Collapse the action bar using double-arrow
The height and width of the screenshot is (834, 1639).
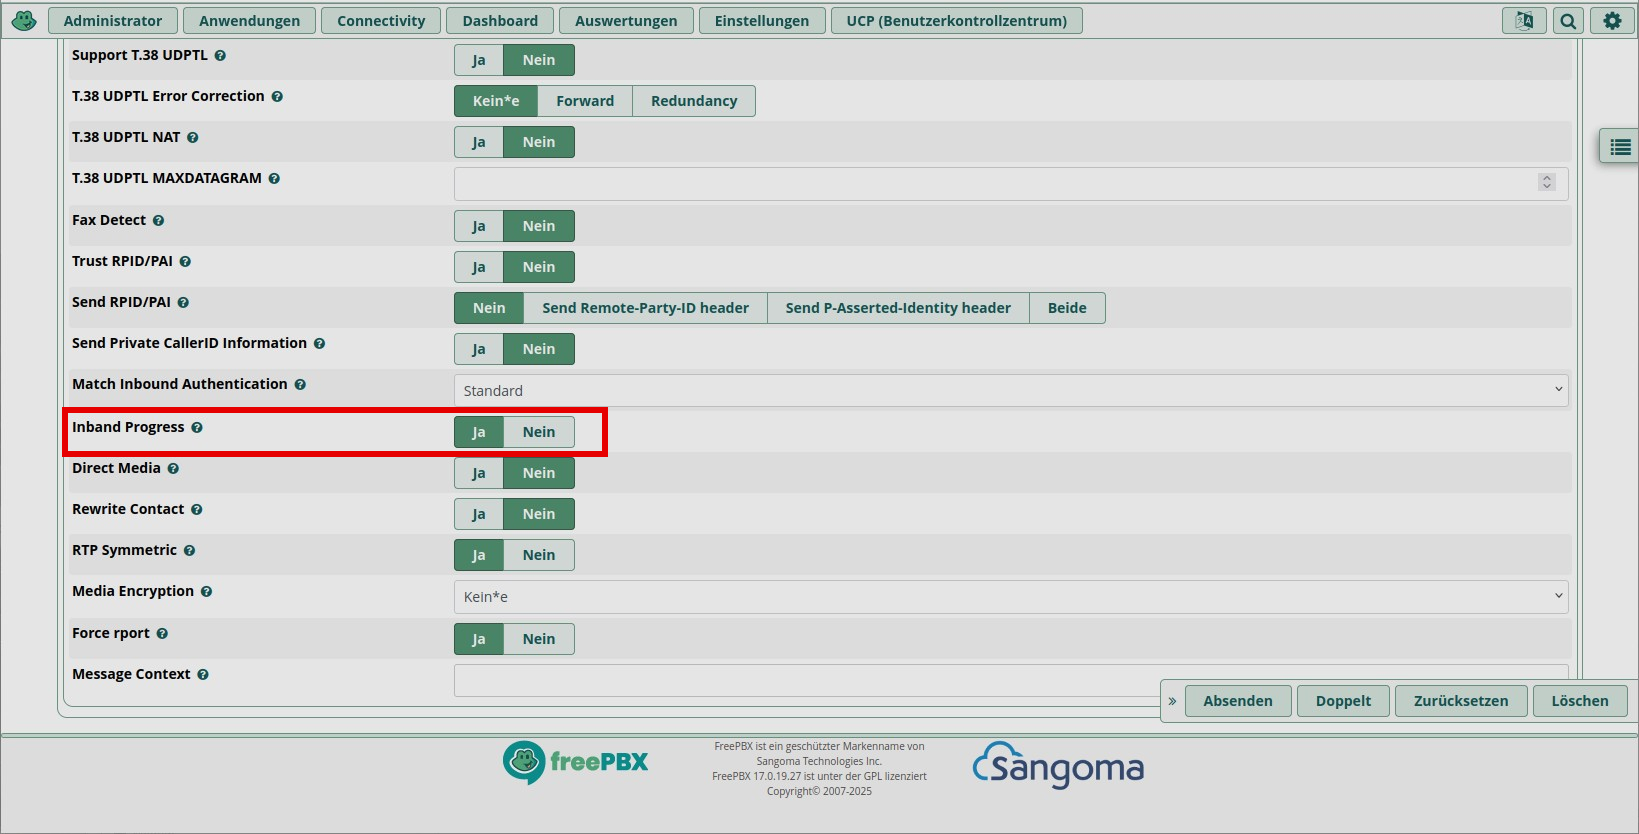(1172, 701)
